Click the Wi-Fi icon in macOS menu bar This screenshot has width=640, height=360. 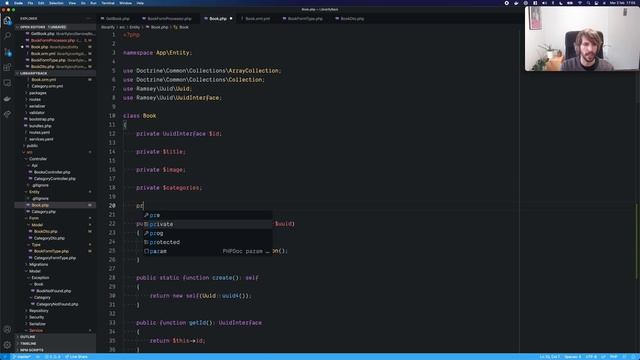point(580,3)
